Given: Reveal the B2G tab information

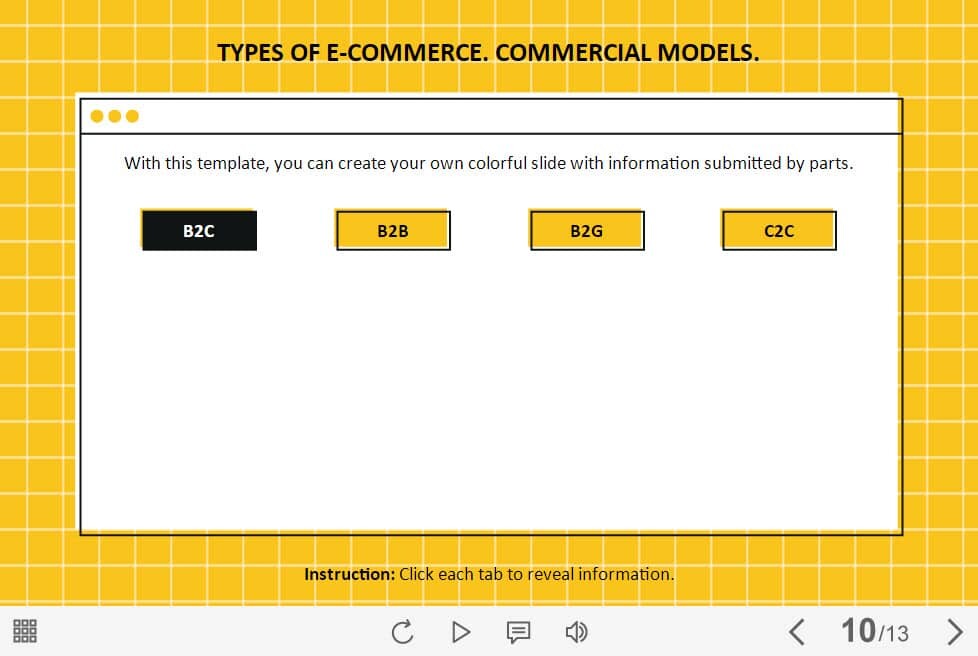Looking at the screenshot, I should coord(587,231).
